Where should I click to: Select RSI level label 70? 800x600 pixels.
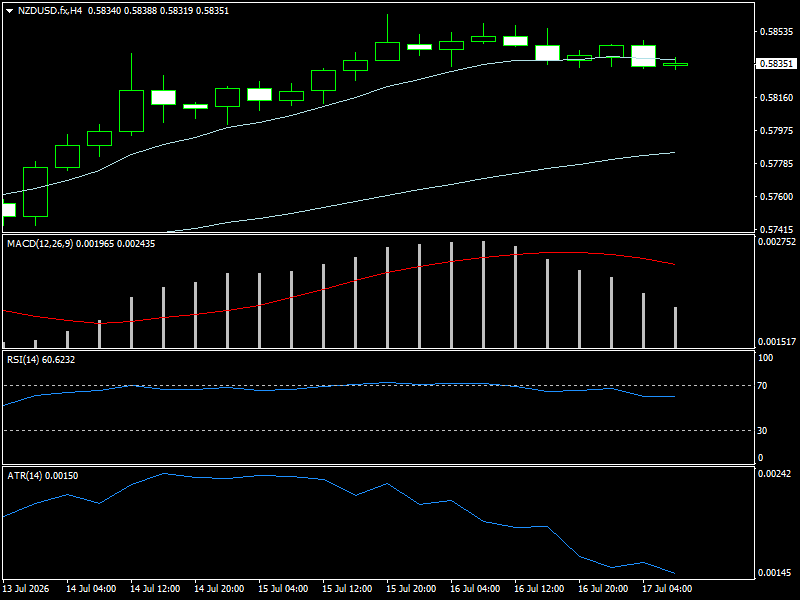tap(762, 386)
